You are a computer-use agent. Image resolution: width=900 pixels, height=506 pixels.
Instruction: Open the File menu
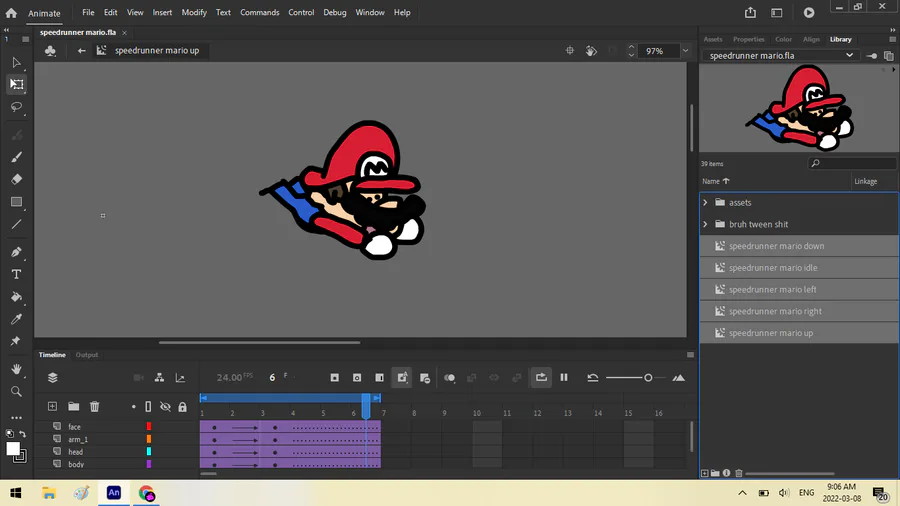point(88,12)
